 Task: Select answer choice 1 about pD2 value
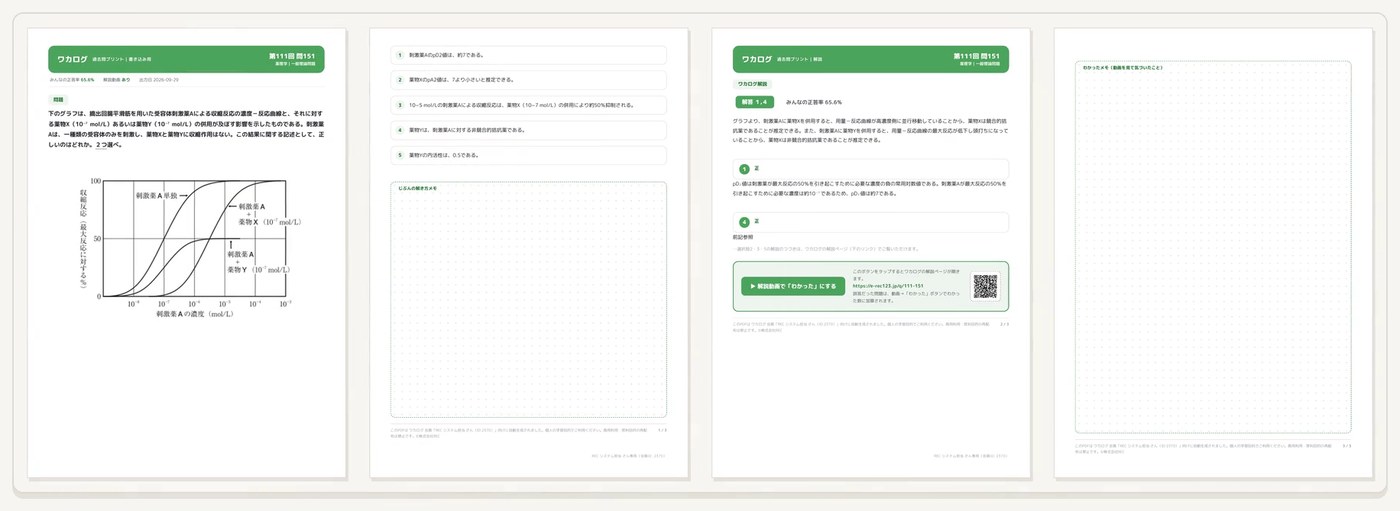(x=529, y=56)
